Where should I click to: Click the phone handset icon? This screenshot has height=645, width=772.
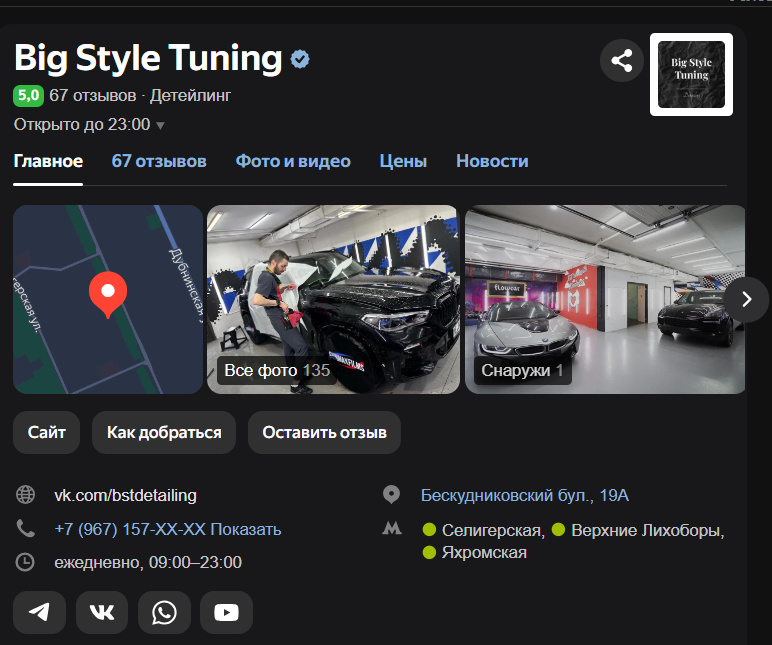(25, 528)
